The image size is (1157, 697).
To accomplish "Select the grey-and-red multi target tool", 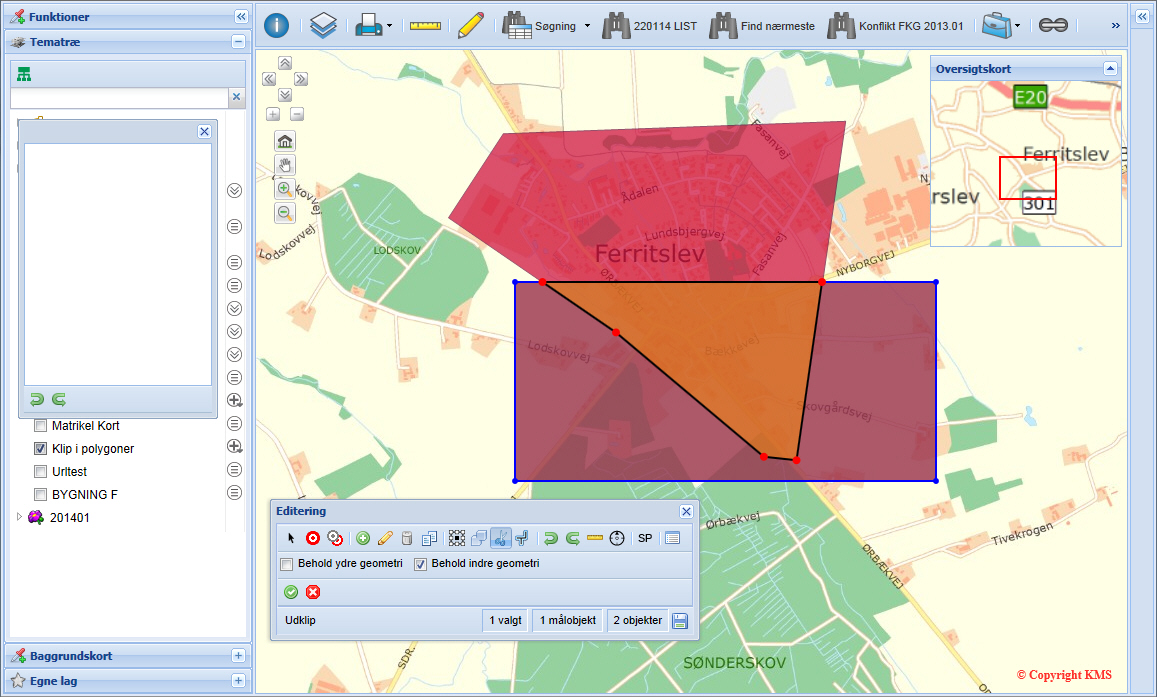I will pyautogui.click(x=335, y=538).
